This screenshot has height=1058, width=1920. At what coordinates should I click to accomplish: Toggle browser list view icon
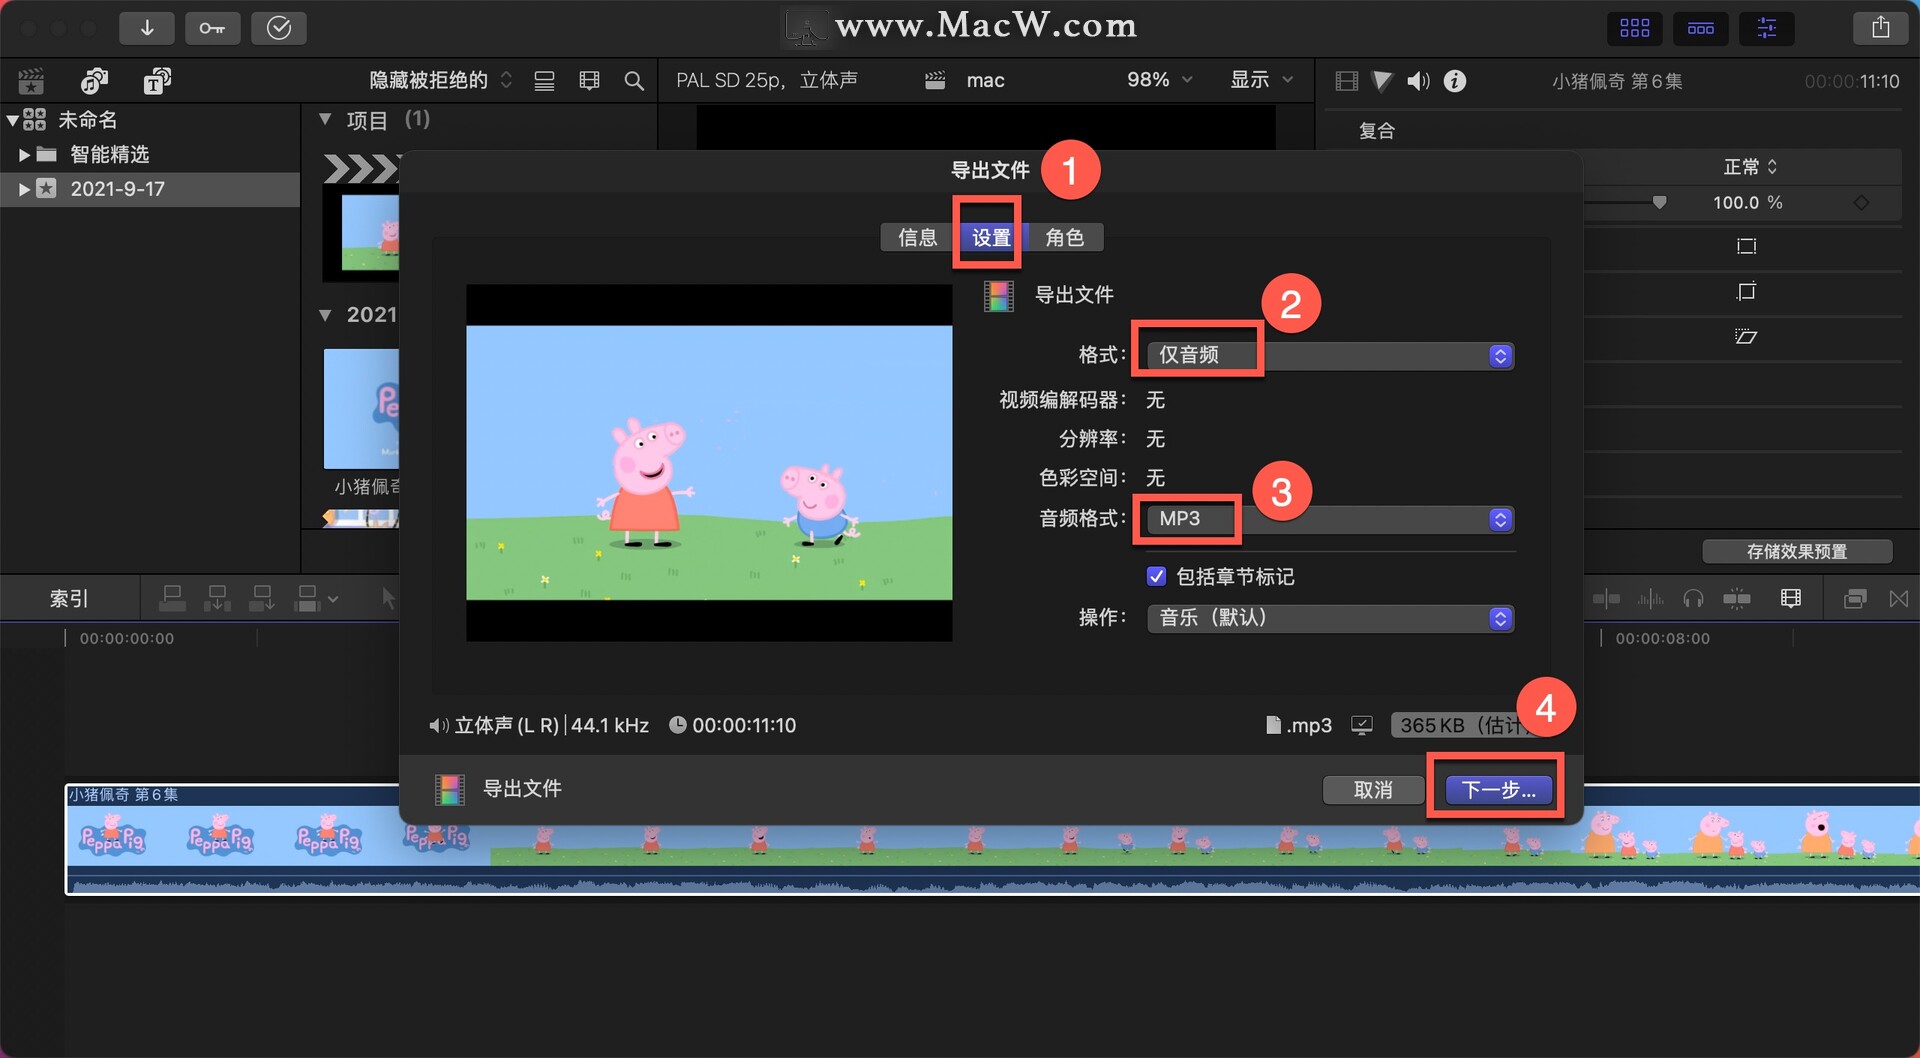[544, 81]
